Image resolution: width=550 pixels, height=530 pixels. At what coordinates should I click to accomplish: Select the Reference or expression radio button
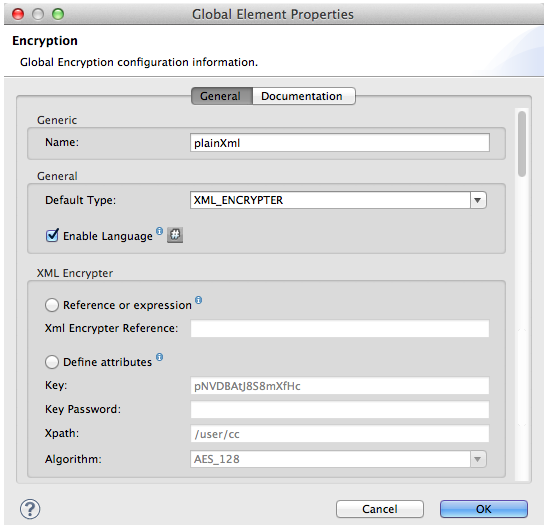click(52, 305)
